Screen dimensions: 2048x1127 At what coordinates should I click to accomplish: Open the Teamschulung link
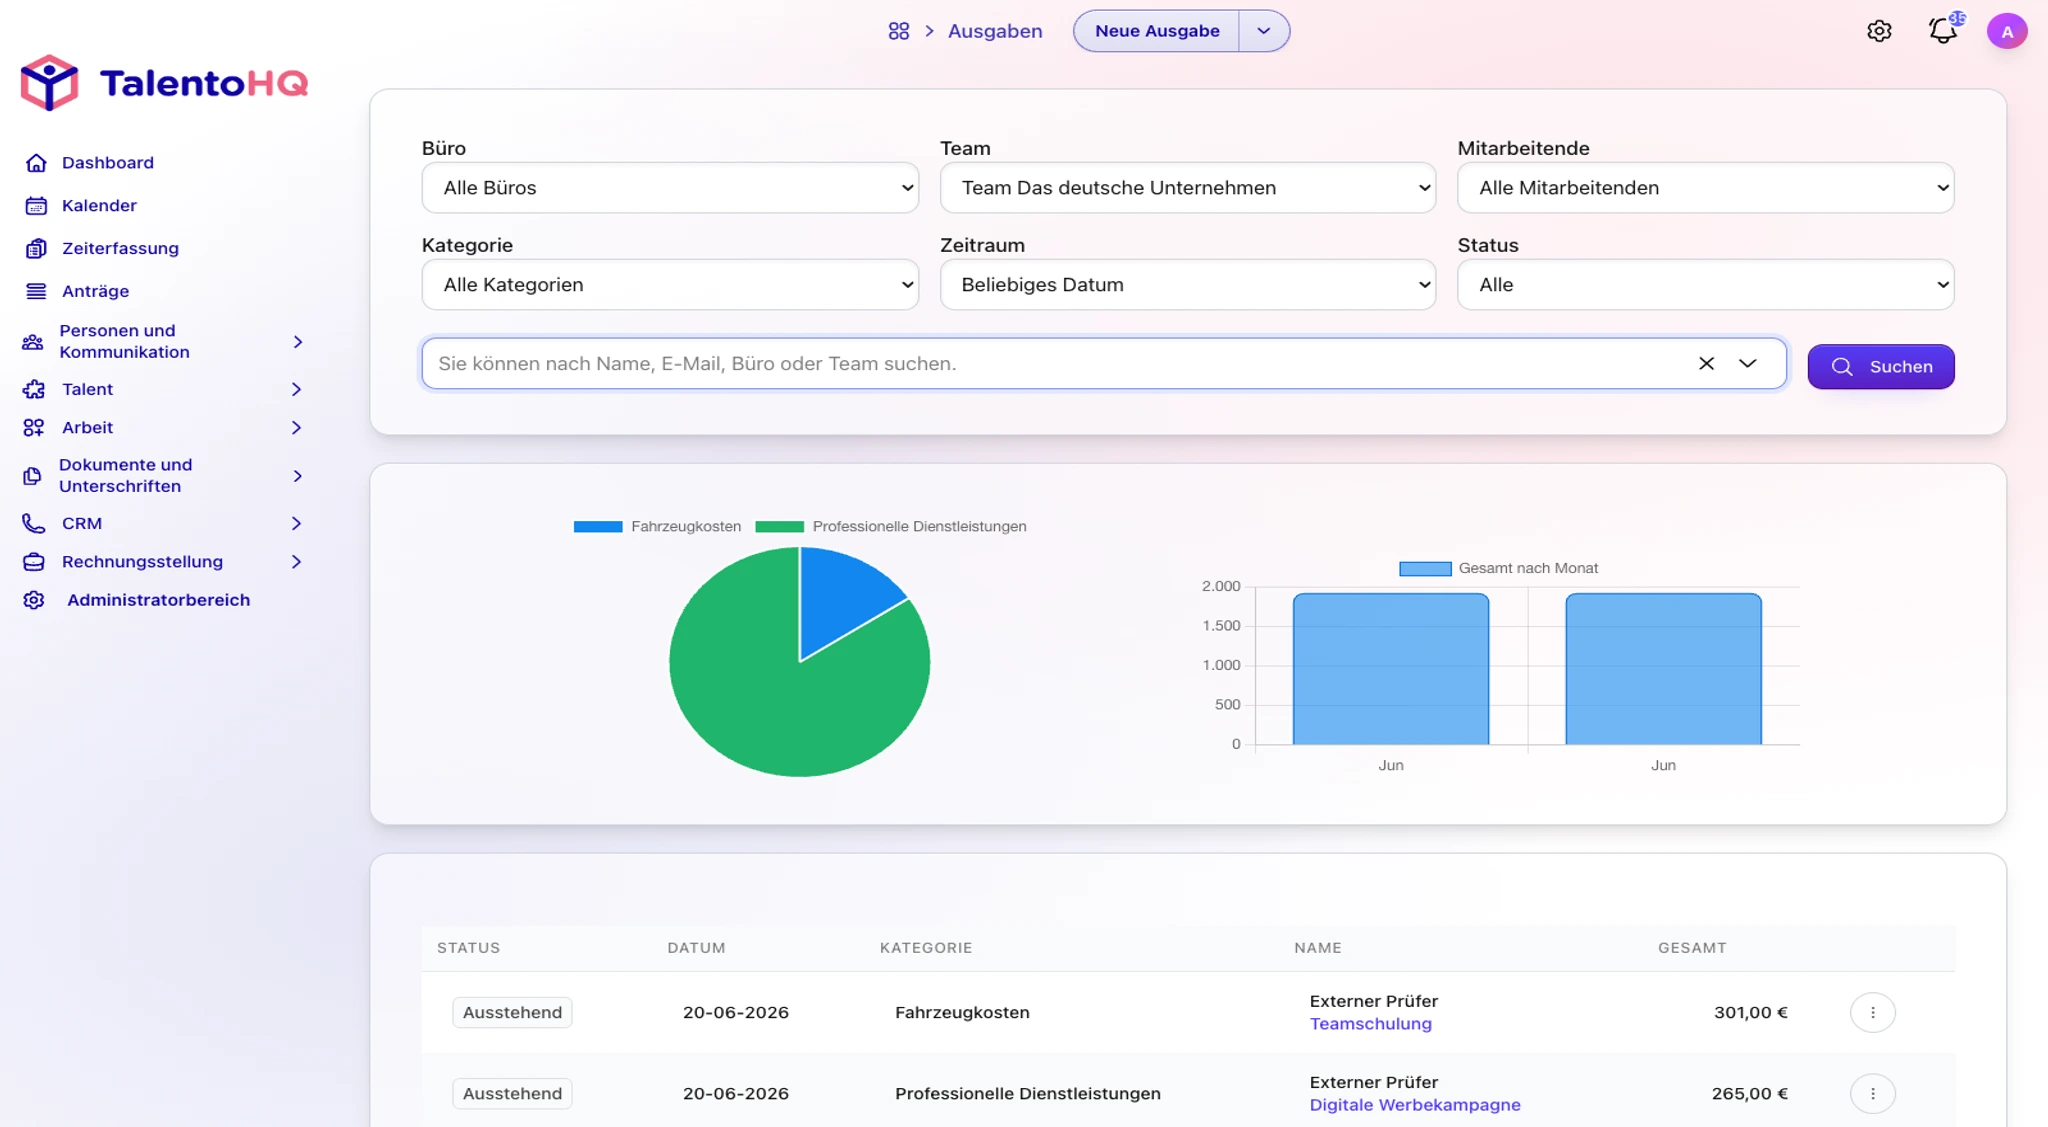pos(1370,1024)
